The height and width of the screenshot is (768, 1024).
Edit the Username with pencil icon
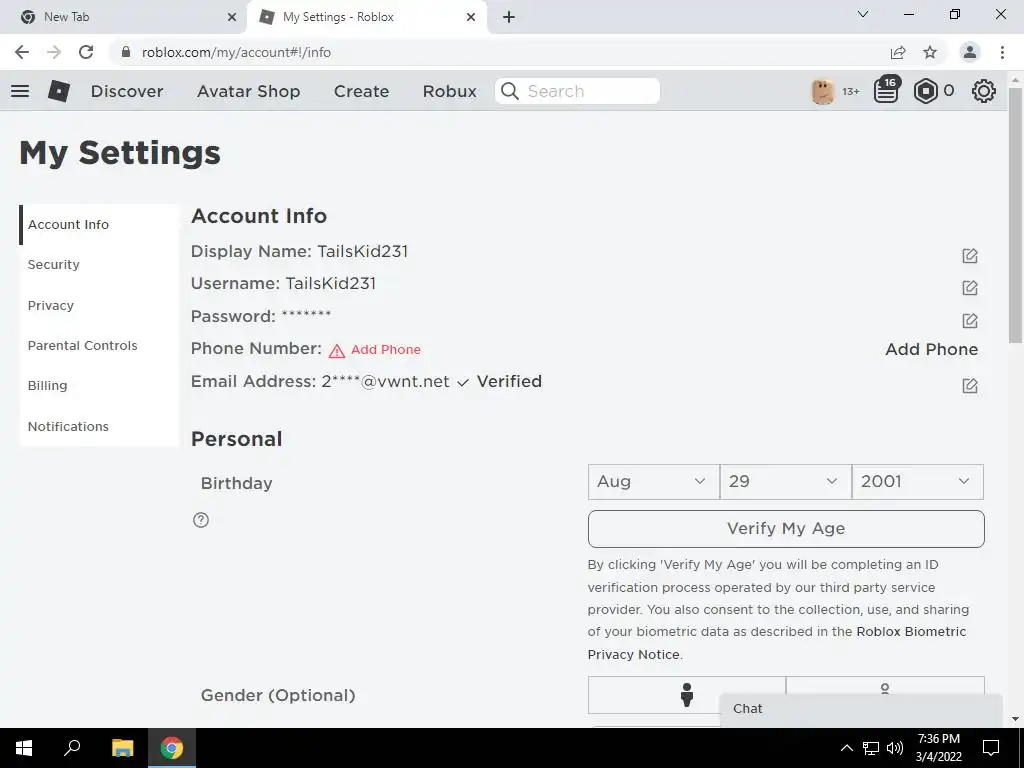click(x=970, y=287)
